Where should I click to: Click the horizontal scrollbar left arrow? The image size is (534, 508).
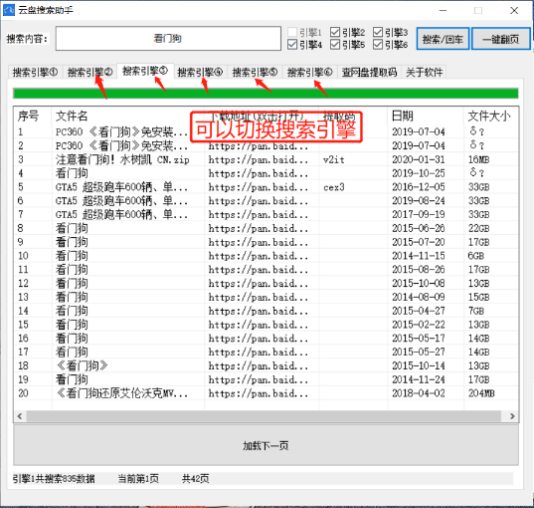[x=20, y=416]
